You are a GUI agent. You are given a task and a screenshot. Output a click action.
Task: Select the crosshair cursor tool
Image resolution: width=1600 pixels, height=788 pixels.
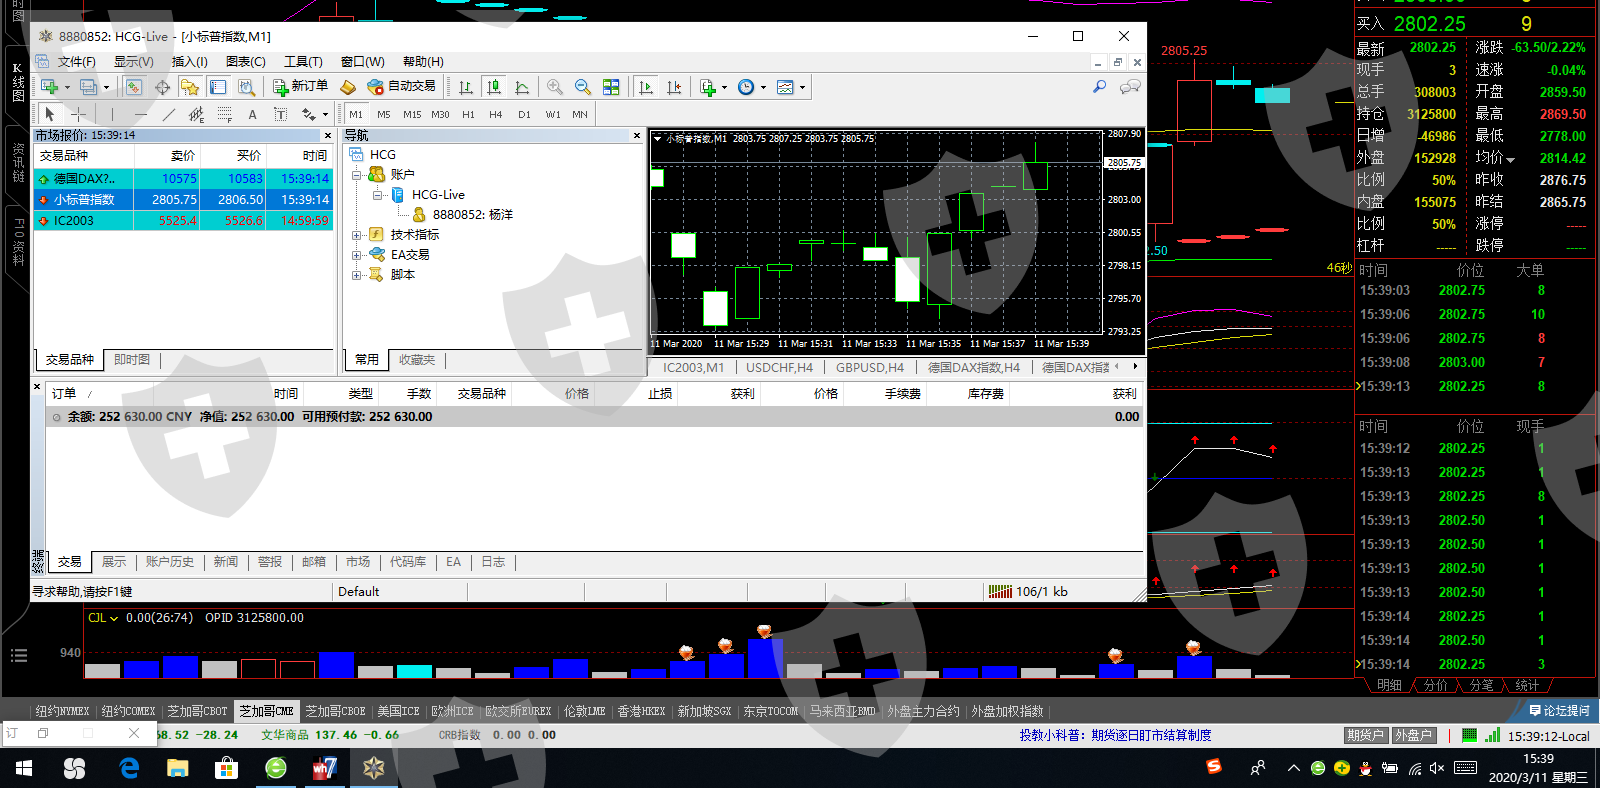pyautogui.click(x=78, y=114)
